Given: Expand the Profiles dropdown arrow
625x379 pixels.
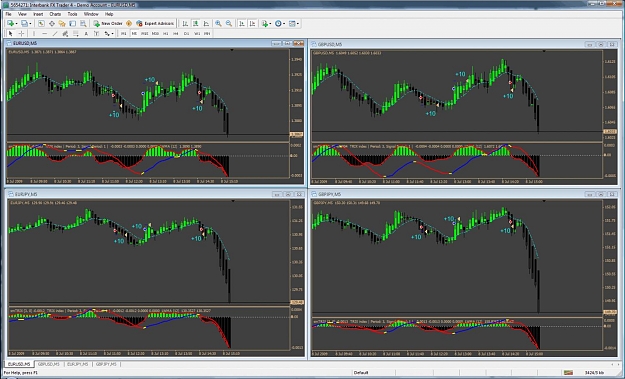Looking at the screenshot, I should click(x=30, y=24).
